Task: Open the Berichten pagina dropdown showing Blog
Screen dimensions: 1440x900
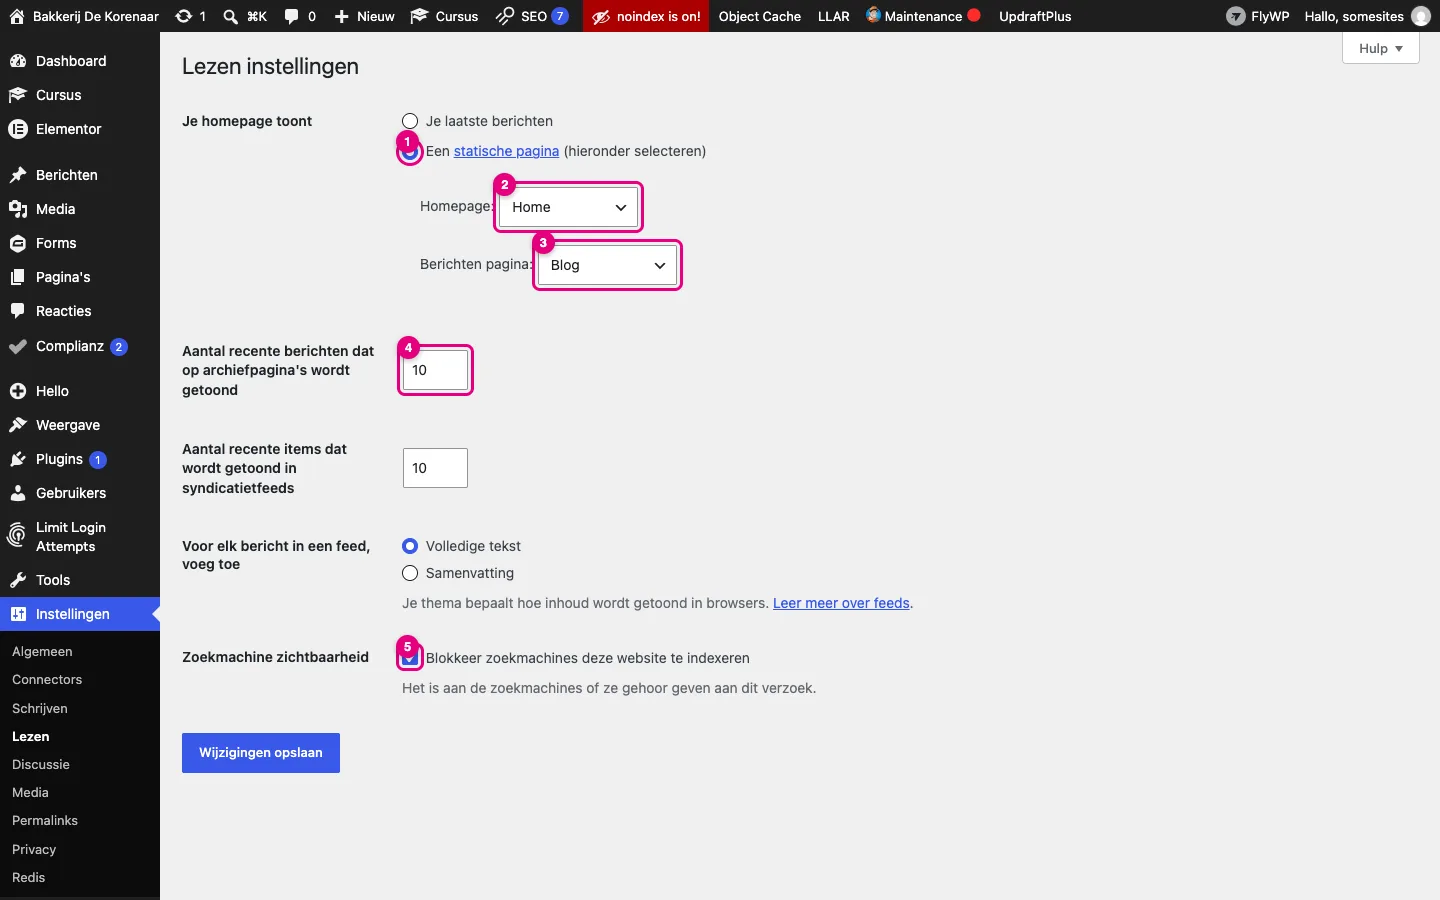Action: coord(607,265)
